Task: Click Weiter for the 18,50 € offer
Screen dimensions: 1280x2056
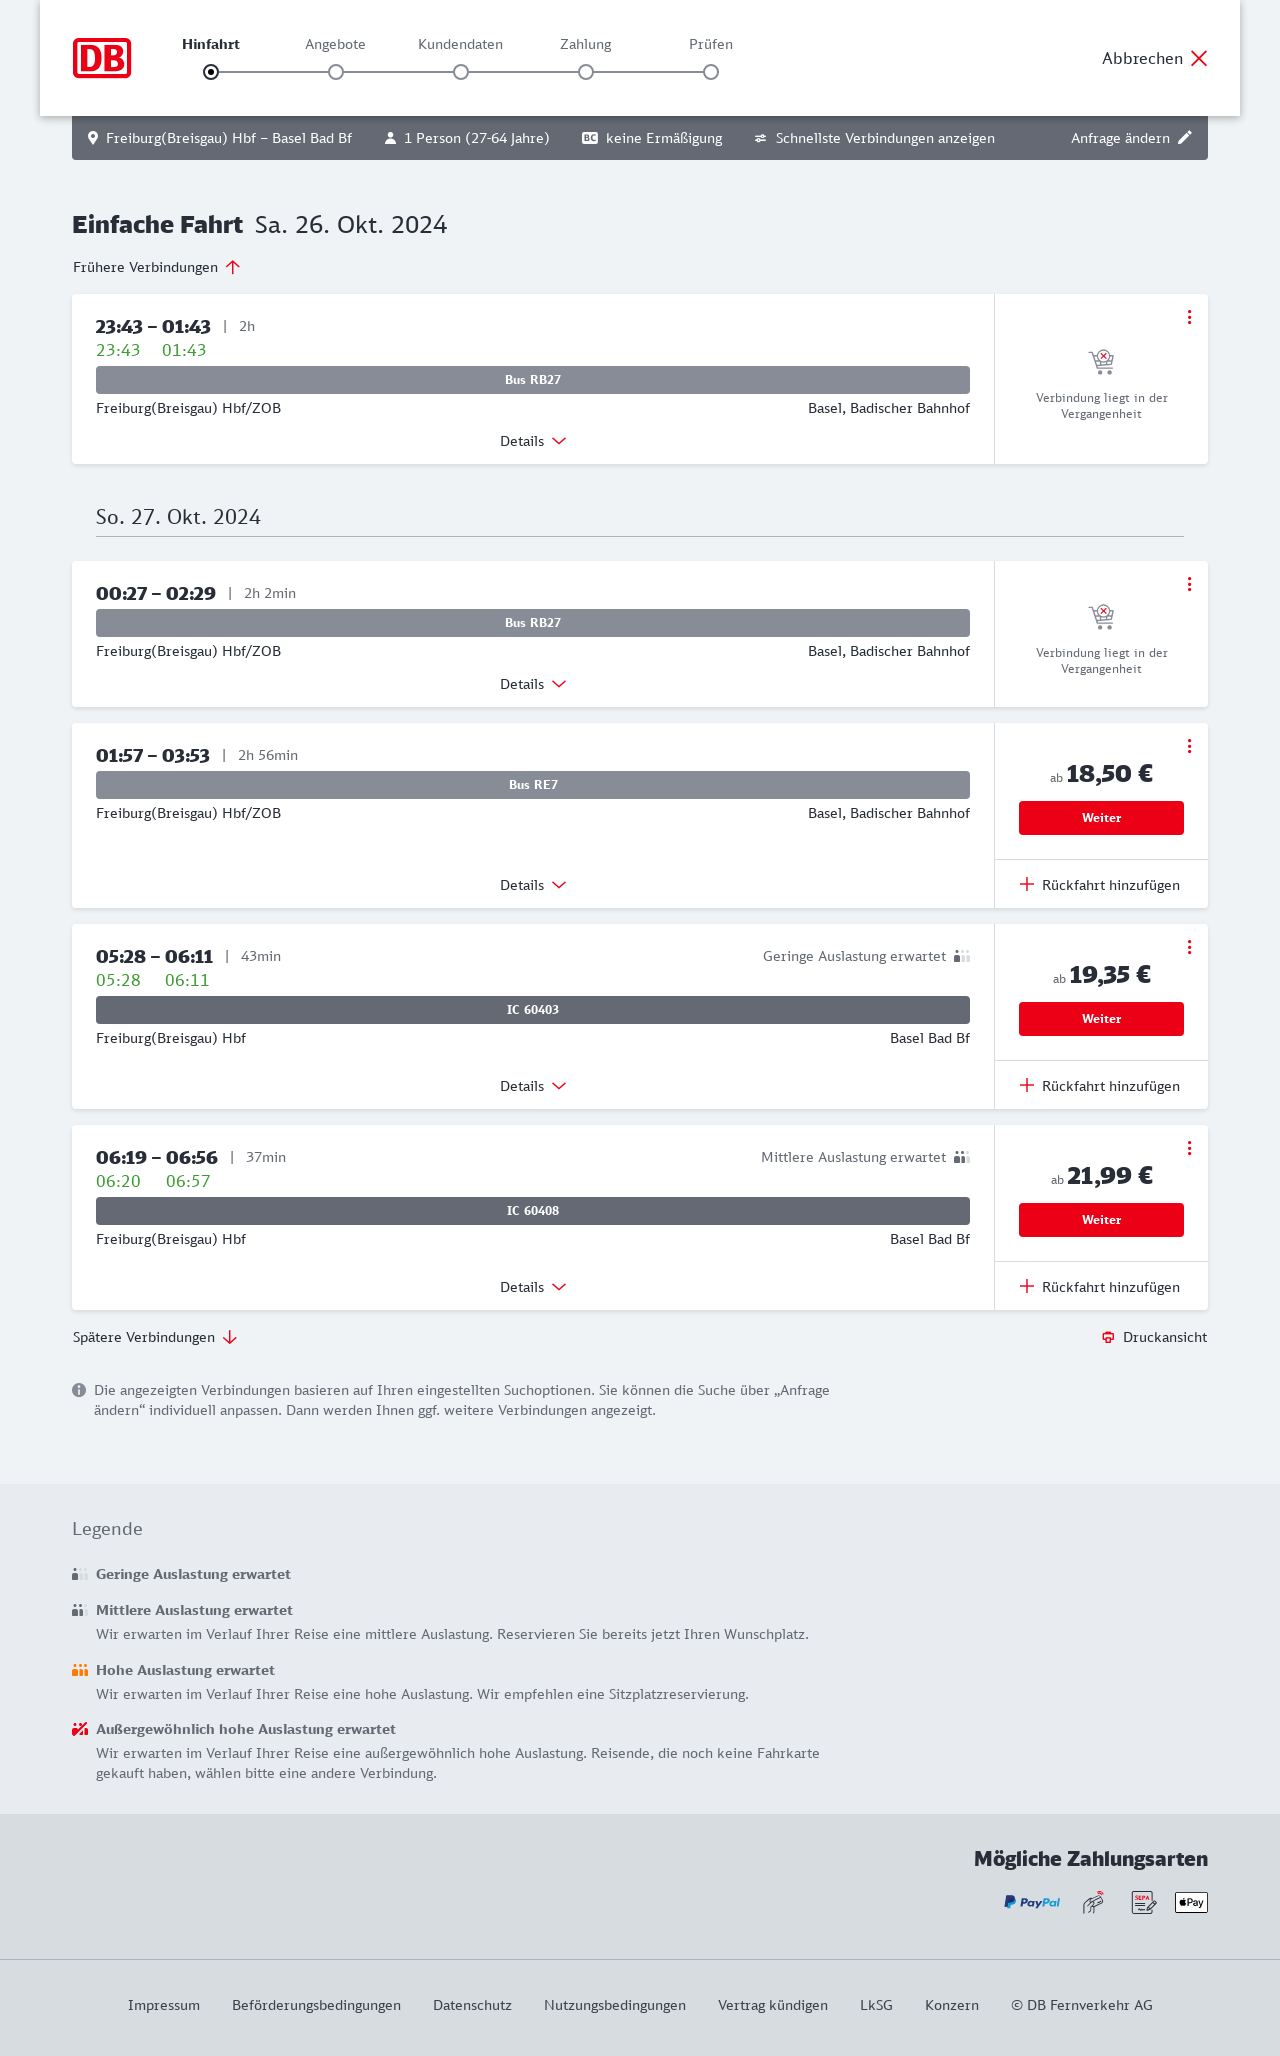Action: pyautogui.click(x=1101, y=818)
